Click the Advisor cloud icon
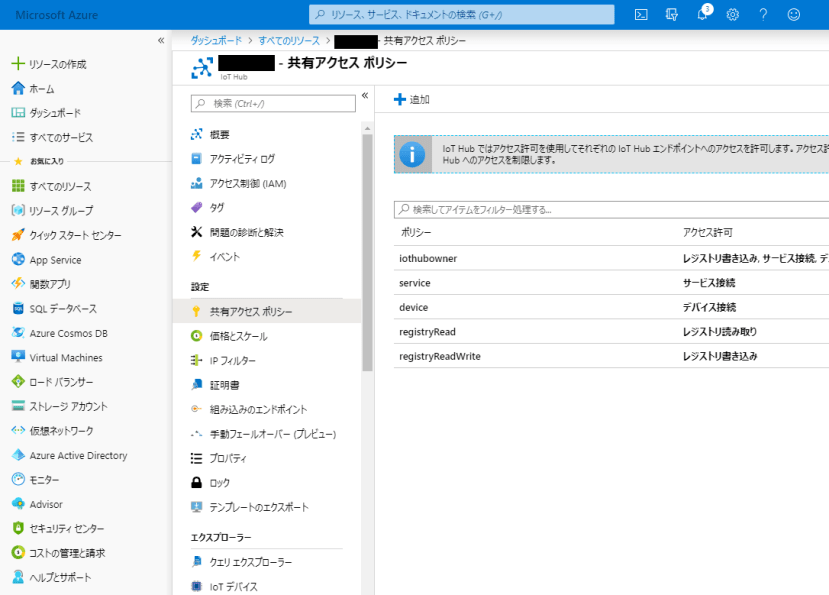 coord(18,504)
